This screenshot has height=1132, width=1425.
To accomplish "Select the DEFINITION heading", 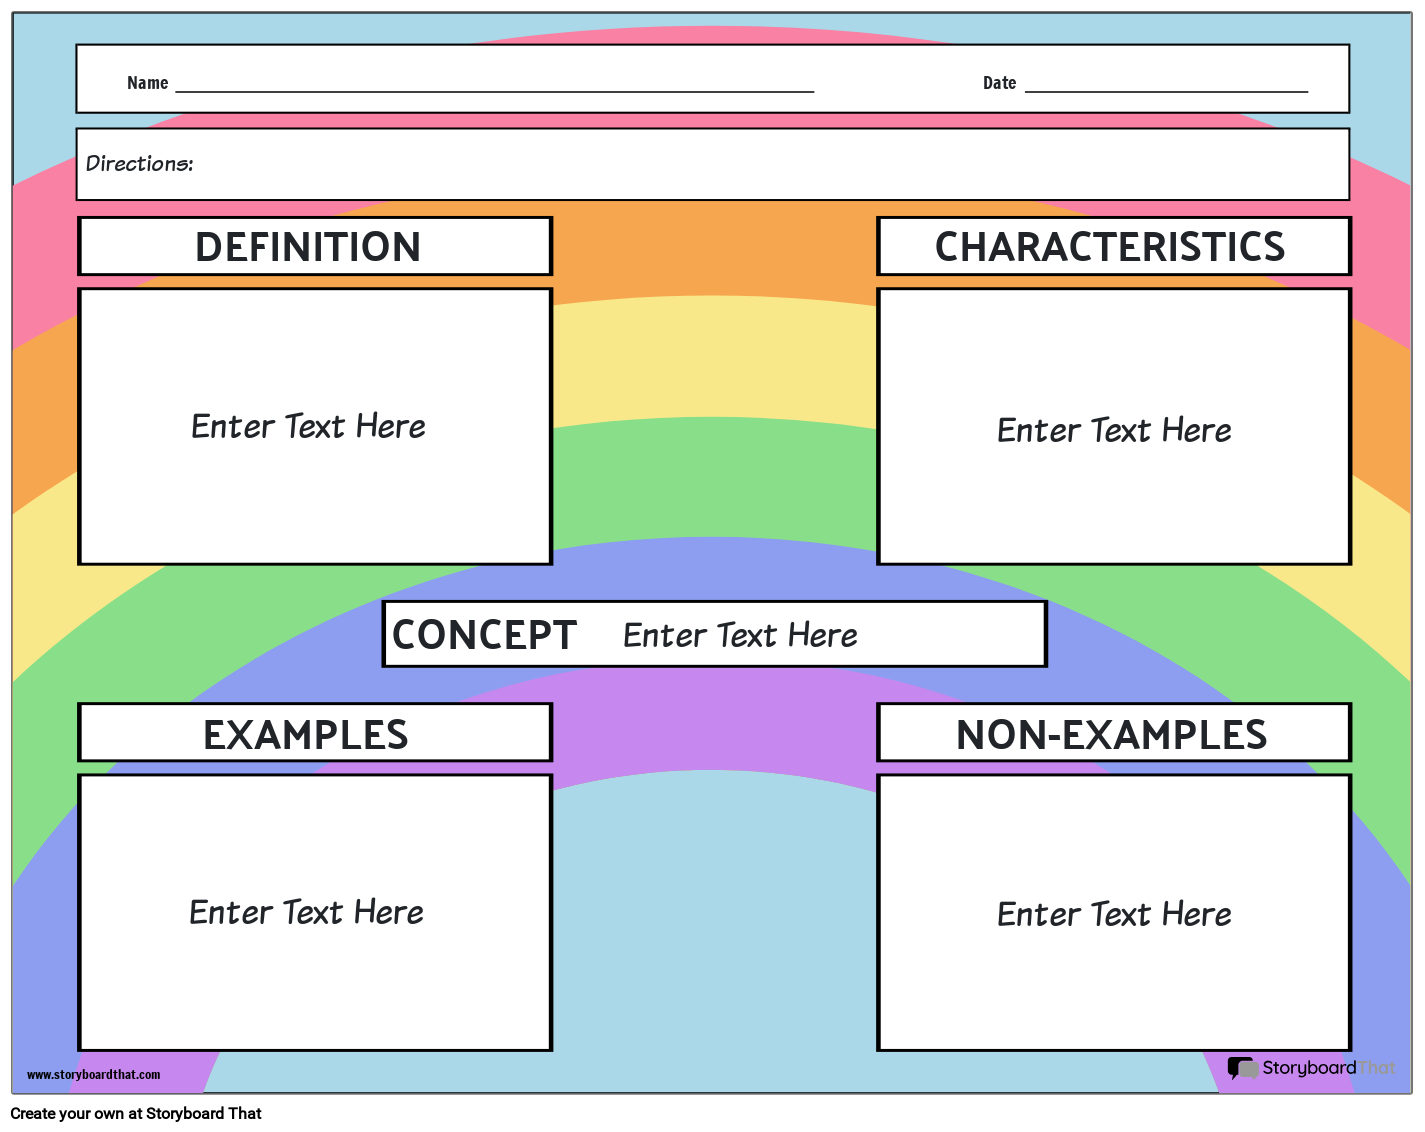I will click(x=308, y=247).
